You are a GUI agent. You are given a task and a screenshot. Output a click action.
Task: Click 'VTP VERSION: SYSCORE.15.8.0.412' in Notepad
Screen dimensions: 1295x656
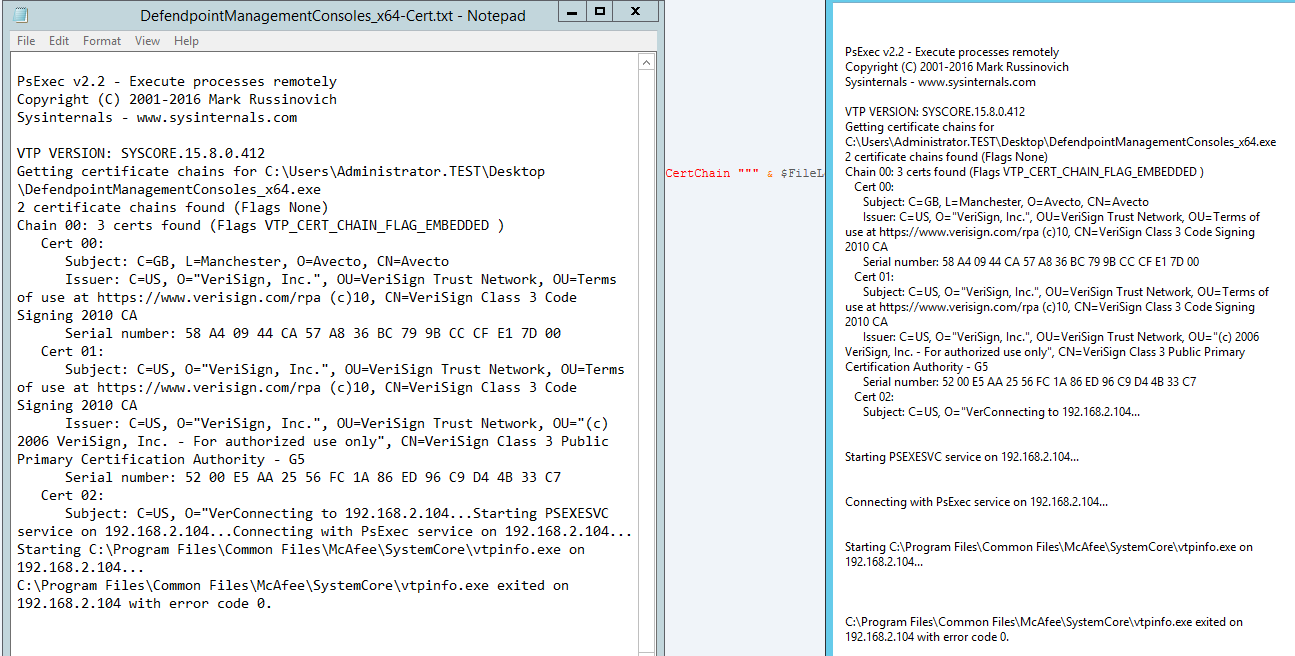tap(141, 154)
